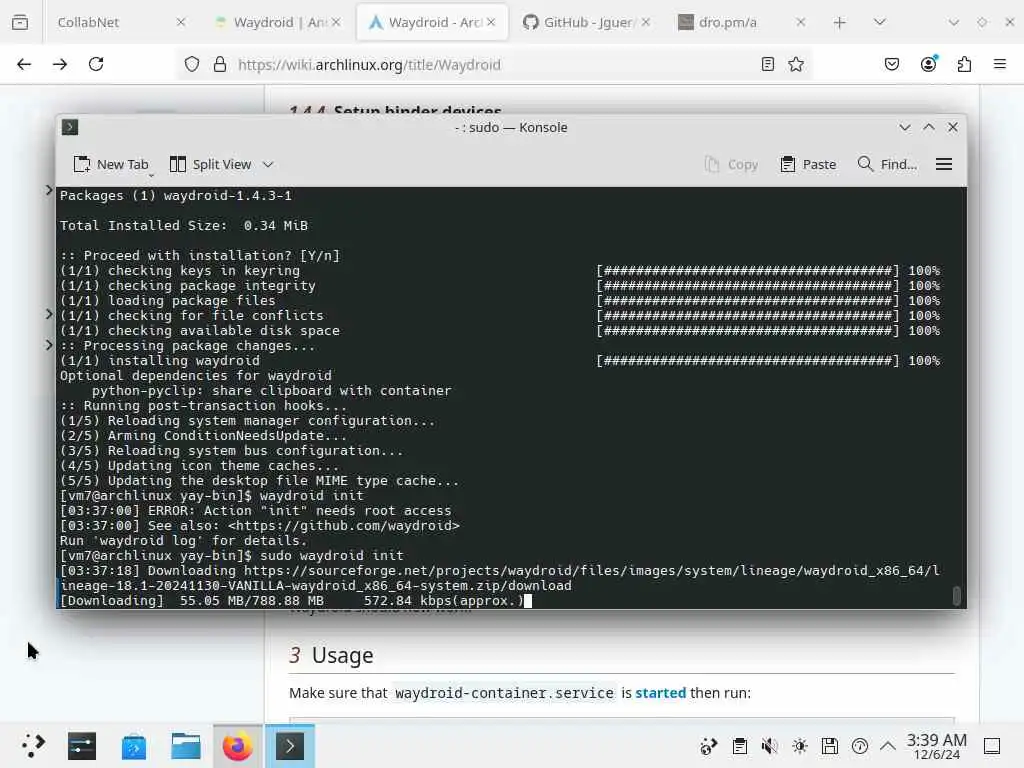Open the tracking protection shield icon

(191, 64)
